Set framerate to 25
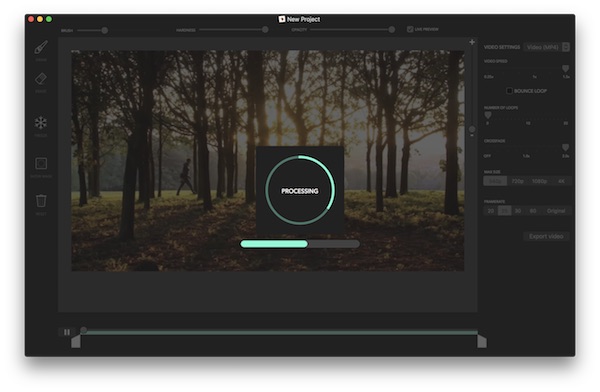Screen dimensions: 600x392 [505, 211]
